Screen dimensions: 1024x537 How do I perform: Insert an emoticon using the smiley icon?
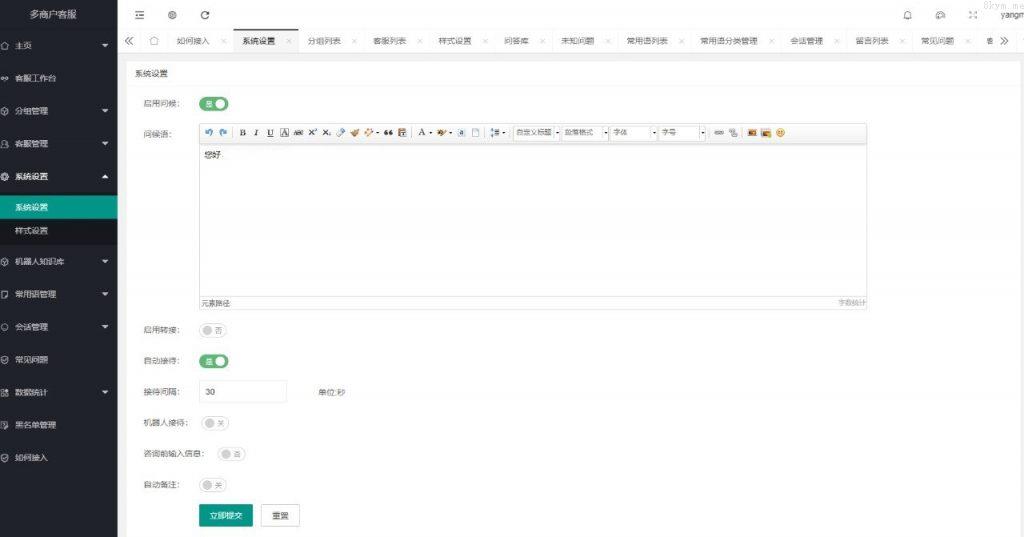coord(780,132)
